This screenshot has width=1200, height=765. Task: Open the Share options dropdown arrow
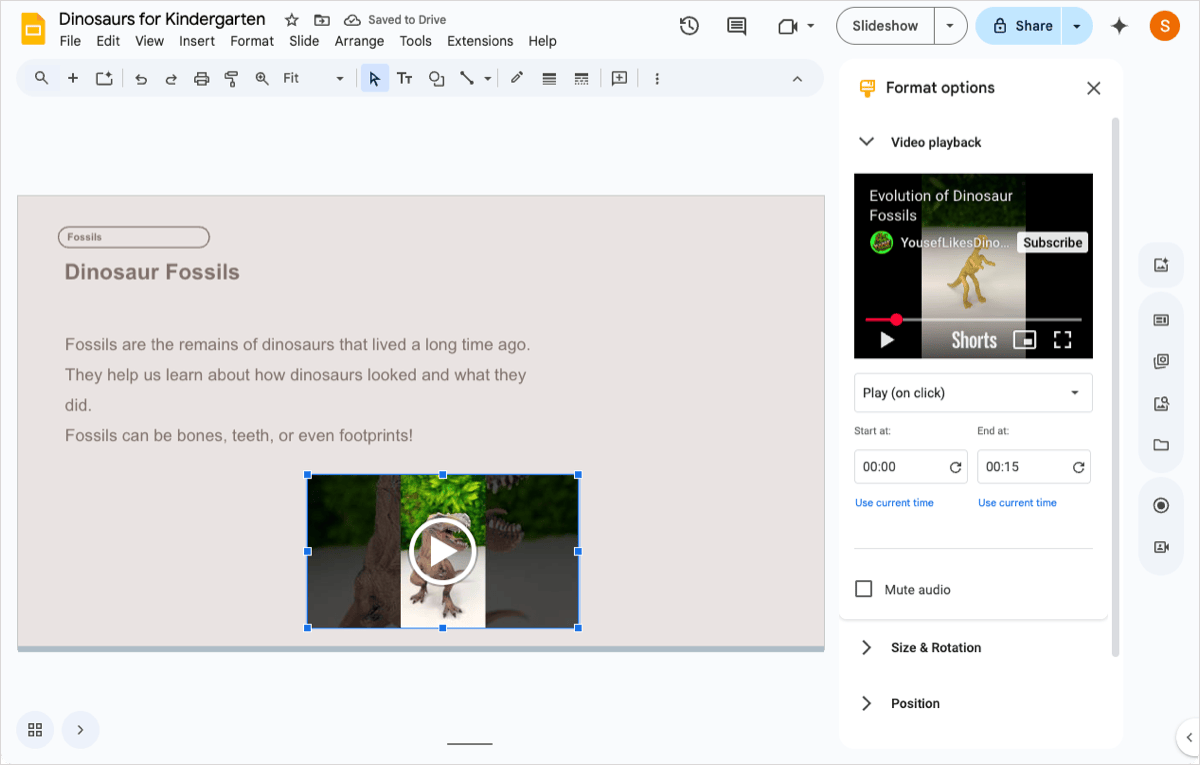click(x=1077, y=26)
